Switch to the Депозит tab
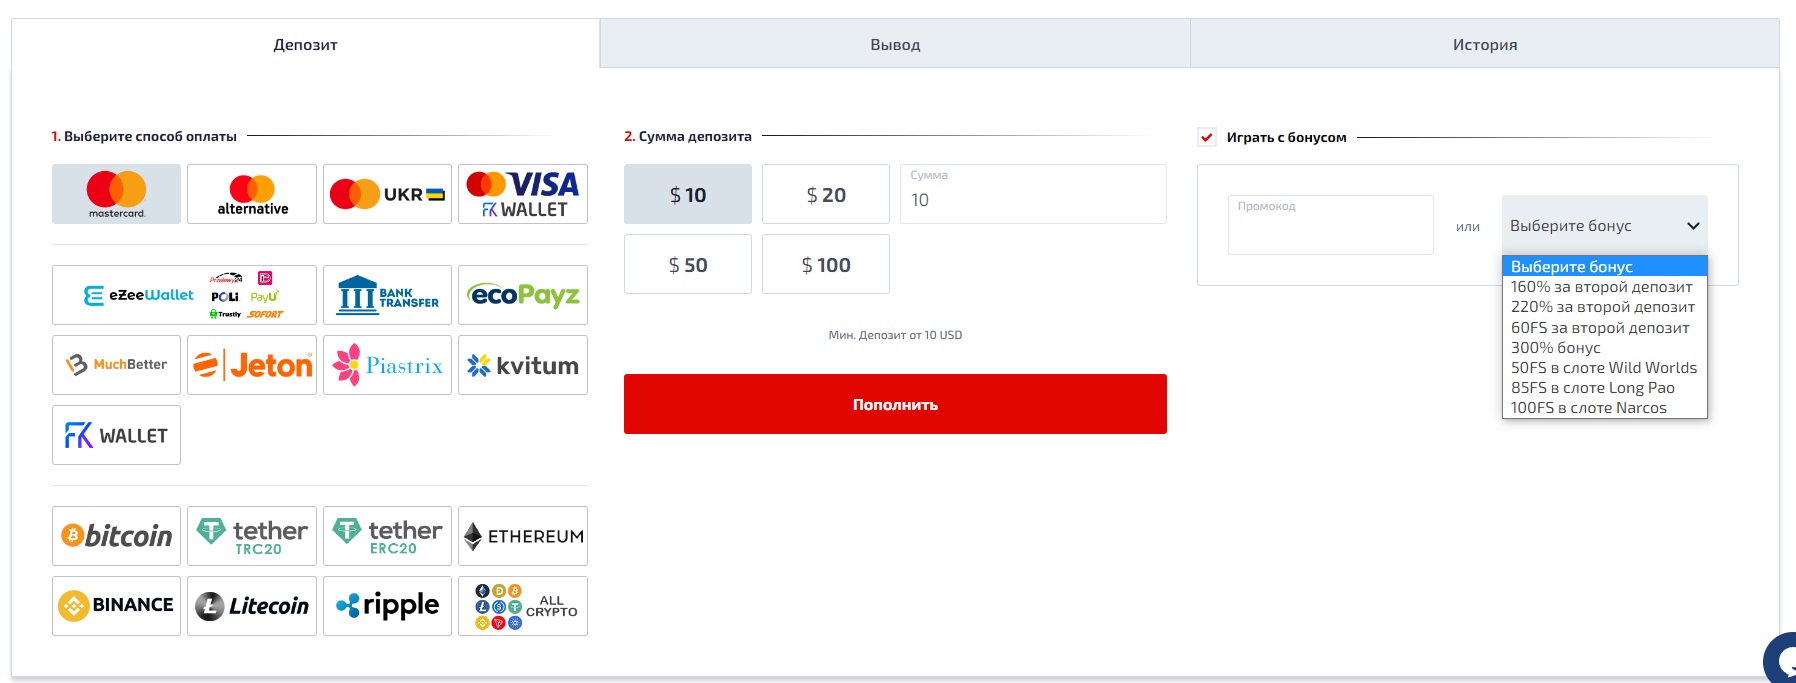This screenshot has width=1796, height=683. coord(305,44)
